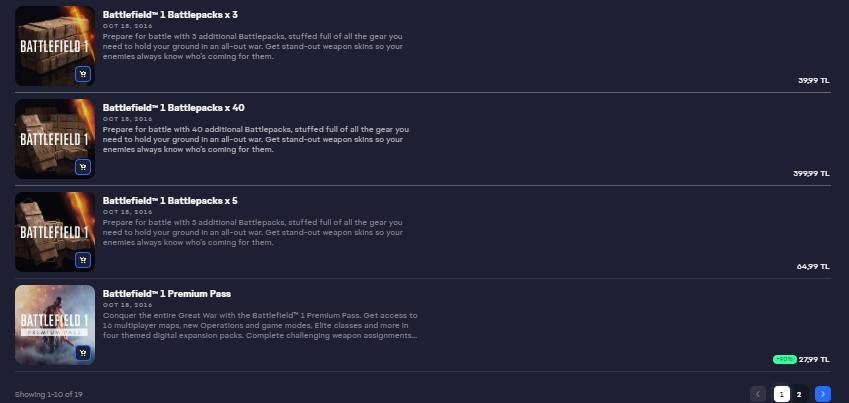Add Premium Pass to cart
This screenshot has height=403, width=849.
[x=82, y=352]
